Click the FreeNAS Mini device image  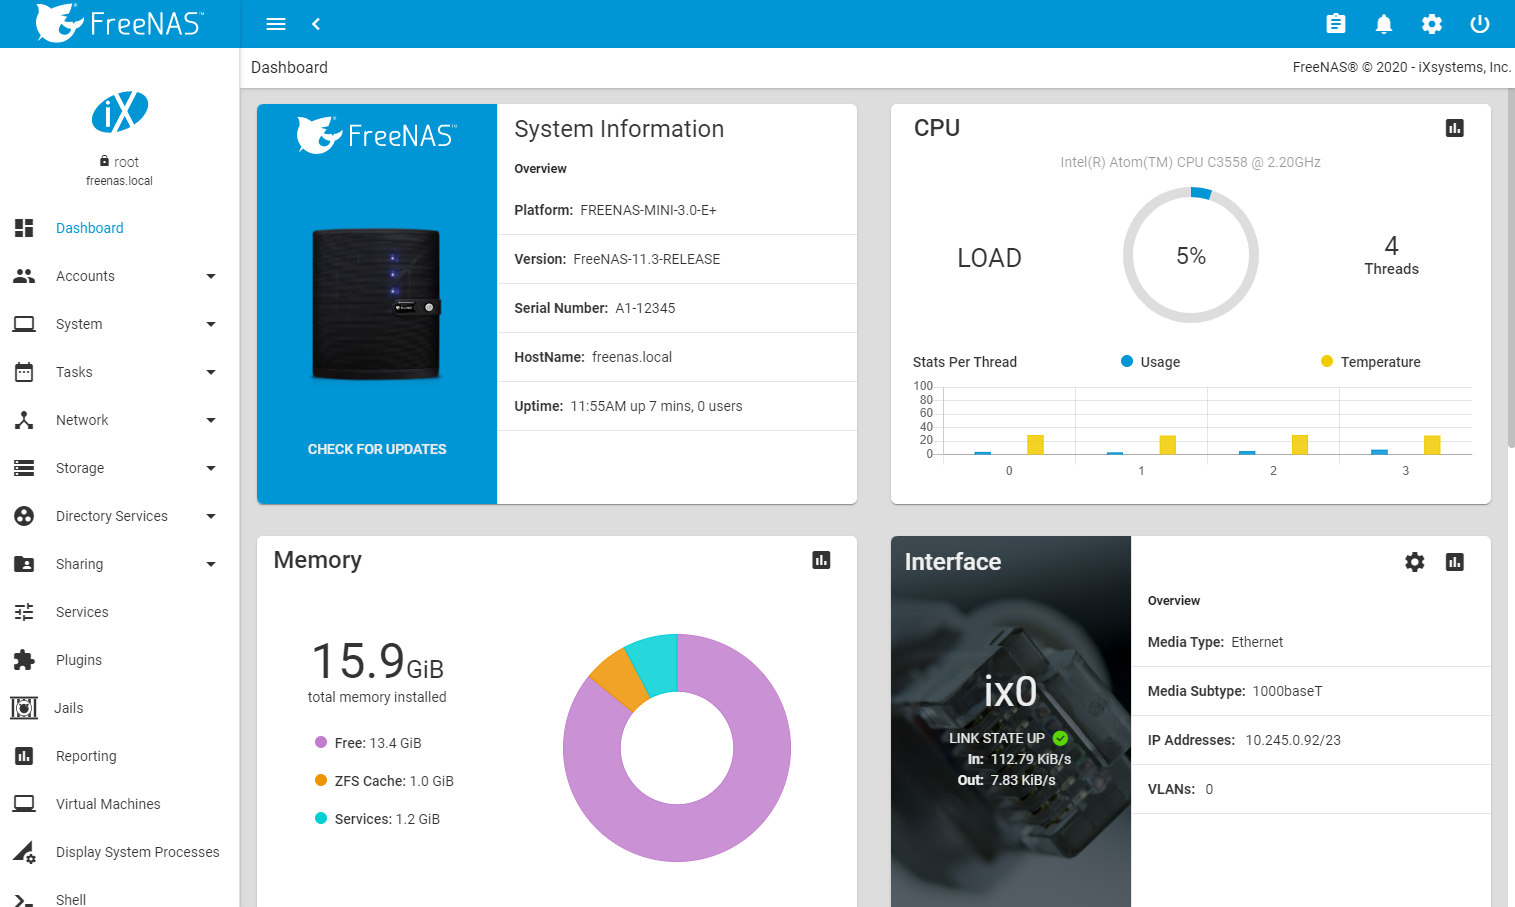click(x=377, y=304)
